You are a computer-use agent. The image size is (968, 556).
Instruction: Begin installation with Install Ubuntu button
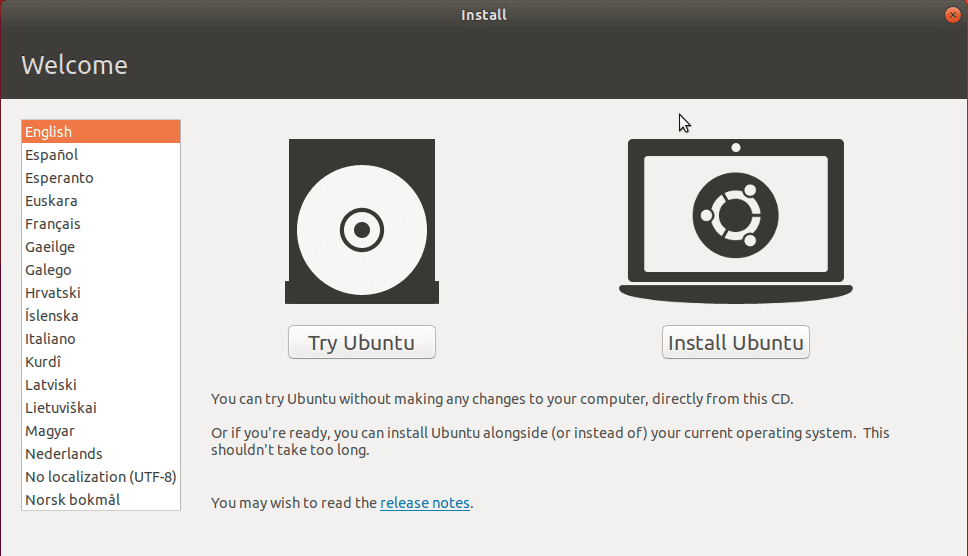point(736,342)
